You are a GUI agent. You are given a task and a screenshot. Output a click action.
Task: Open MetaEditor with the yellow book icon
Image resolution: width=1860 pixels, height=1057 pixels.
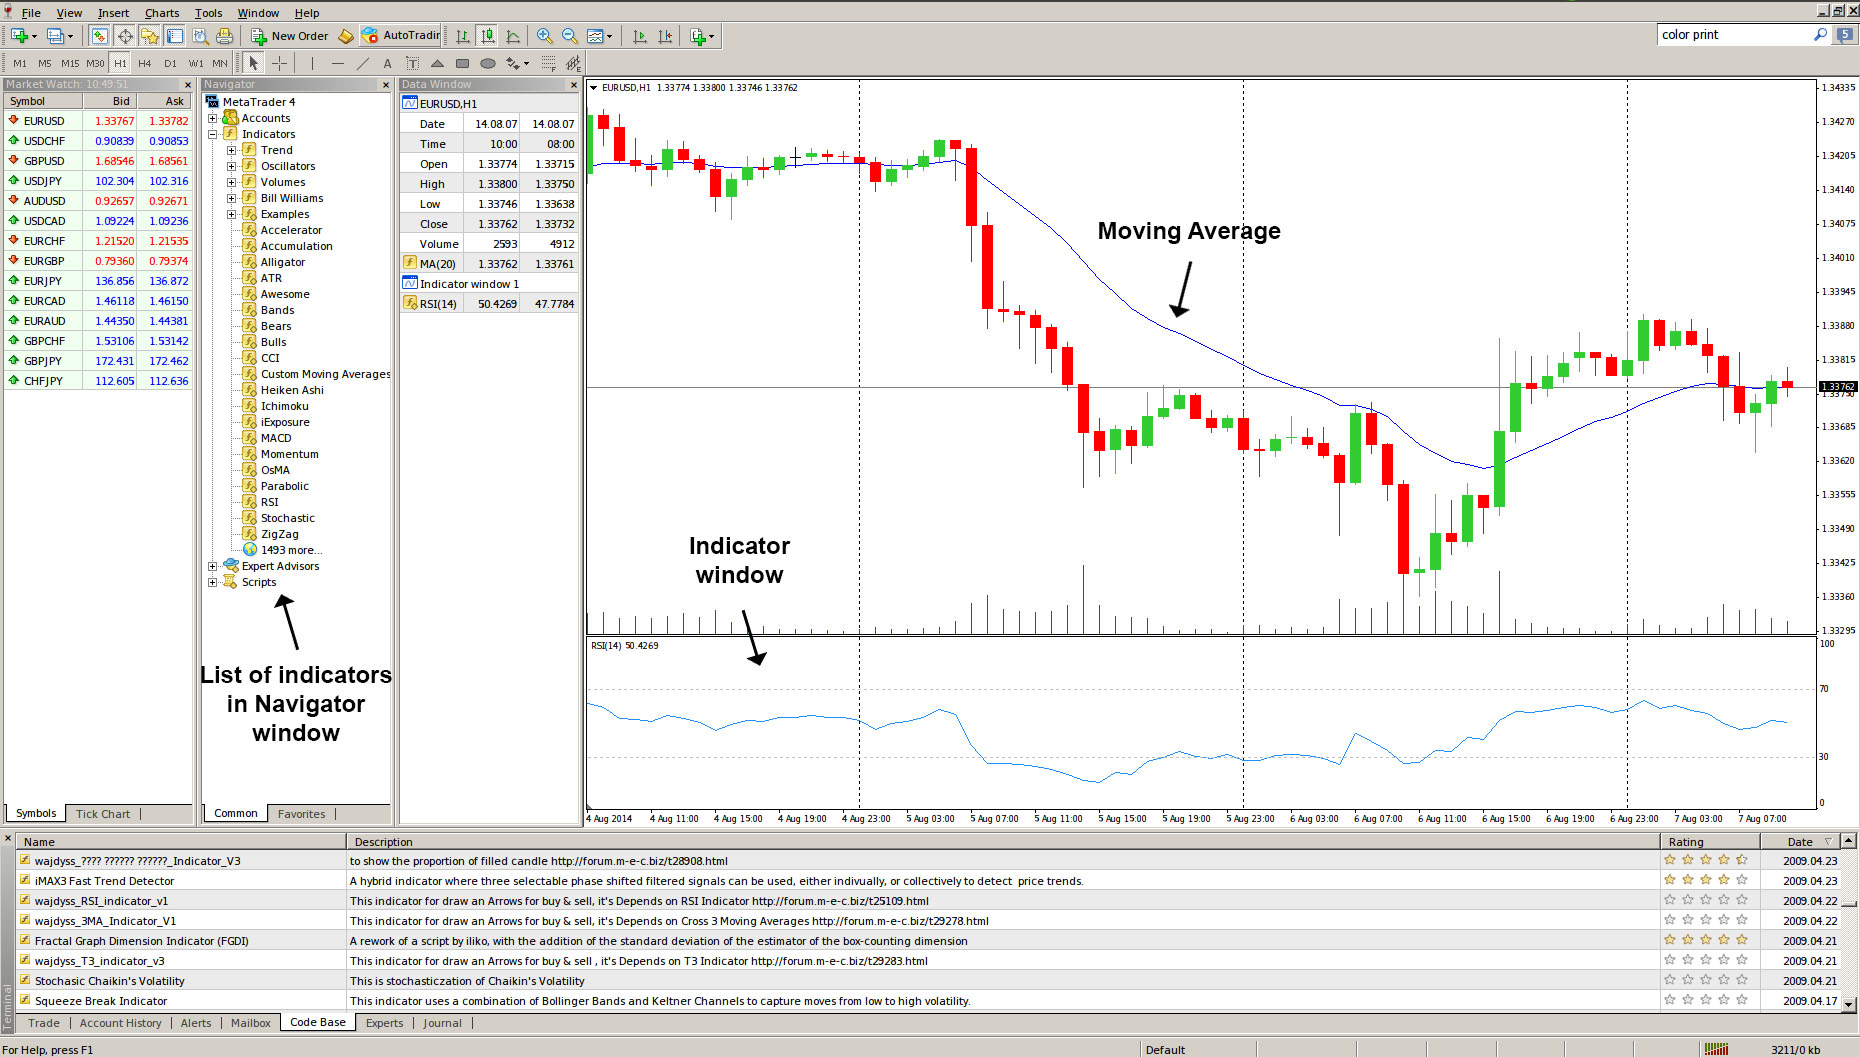coord(345,36)
